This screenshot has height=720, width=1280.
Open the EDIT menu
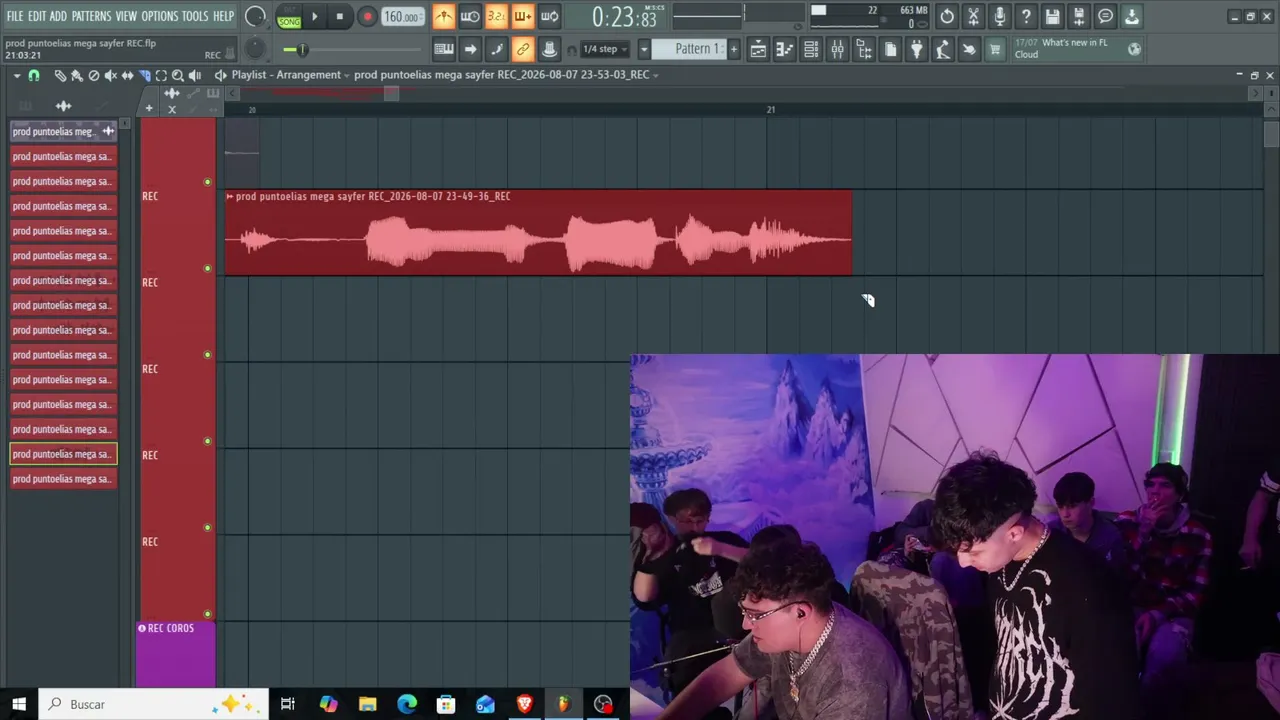click(x=37, y=16)
